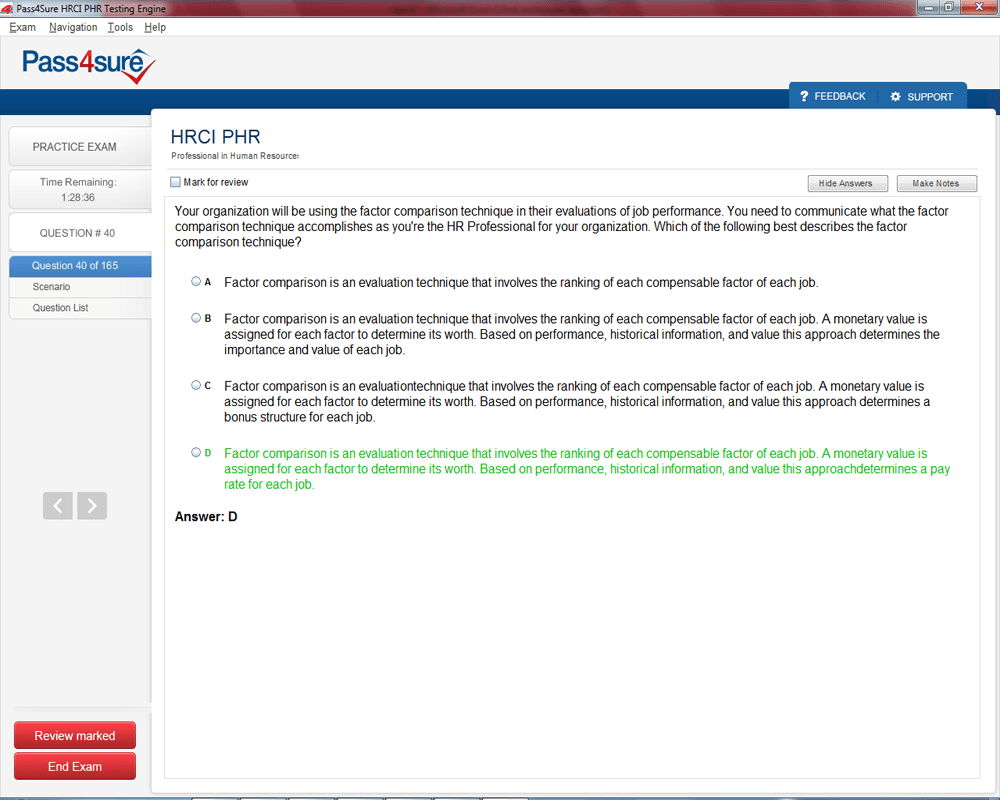Click the app icon in title bar

(7, 8)
